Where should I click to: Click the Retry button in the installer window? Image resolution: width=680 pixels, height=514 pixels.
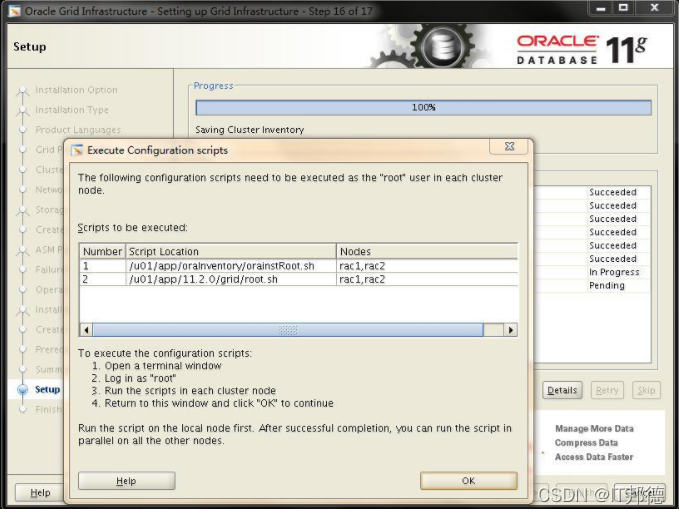(x=607, y=390)
